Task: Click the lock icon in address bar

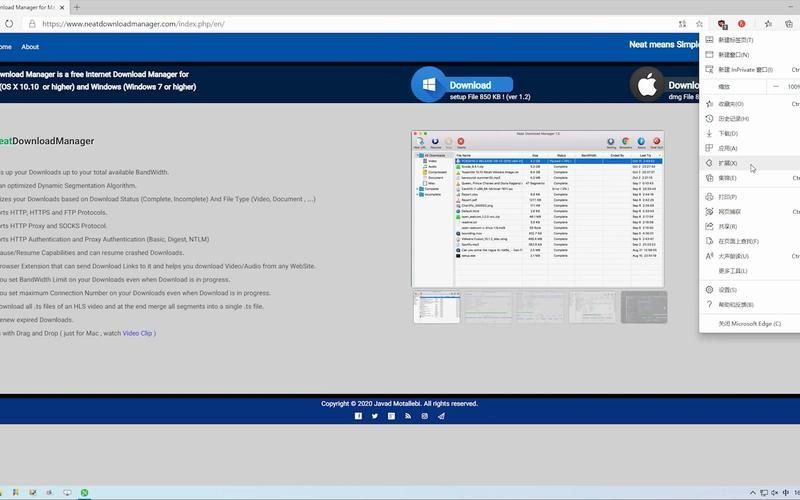Action: (x=32, y=24)
